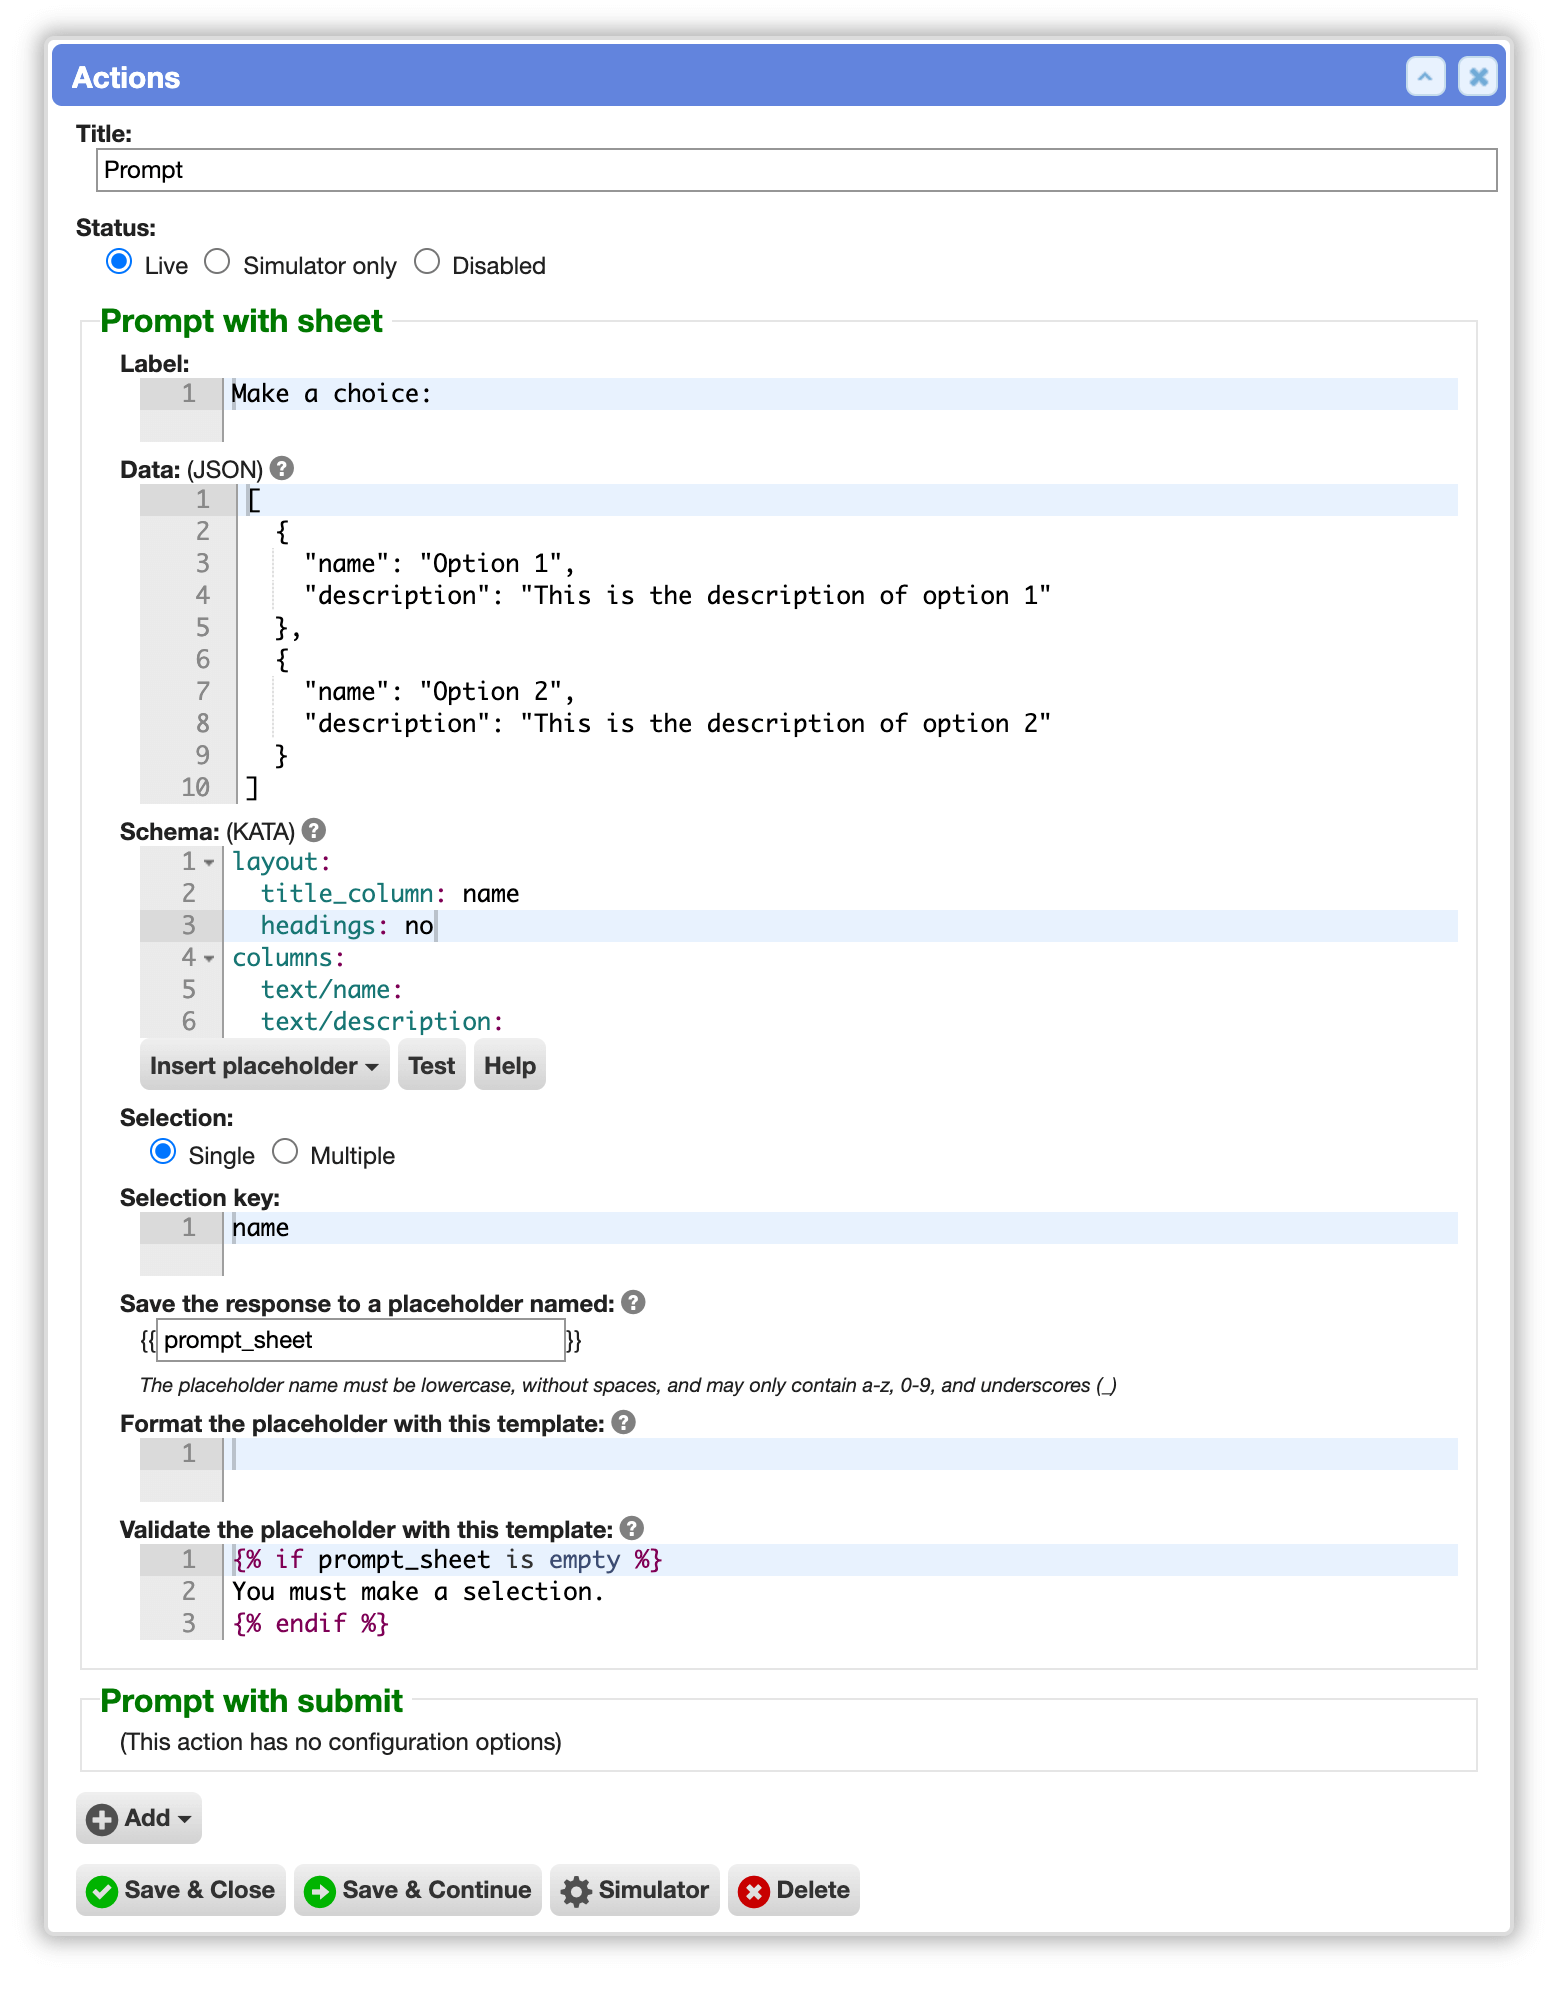Open help icon for validate placeholder template
1564x2000 pixels.
click(631, 1528)
